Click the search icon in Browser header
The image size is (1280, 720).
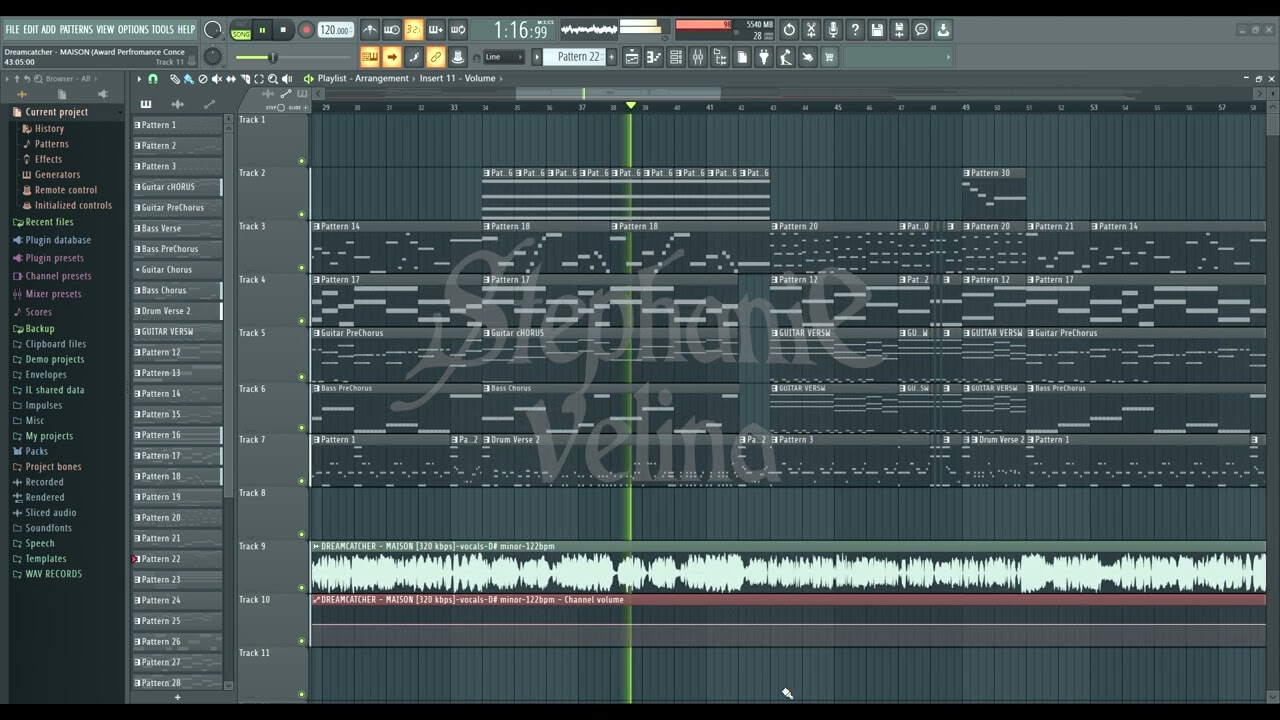pyautogui.click(x=40, y=79)
